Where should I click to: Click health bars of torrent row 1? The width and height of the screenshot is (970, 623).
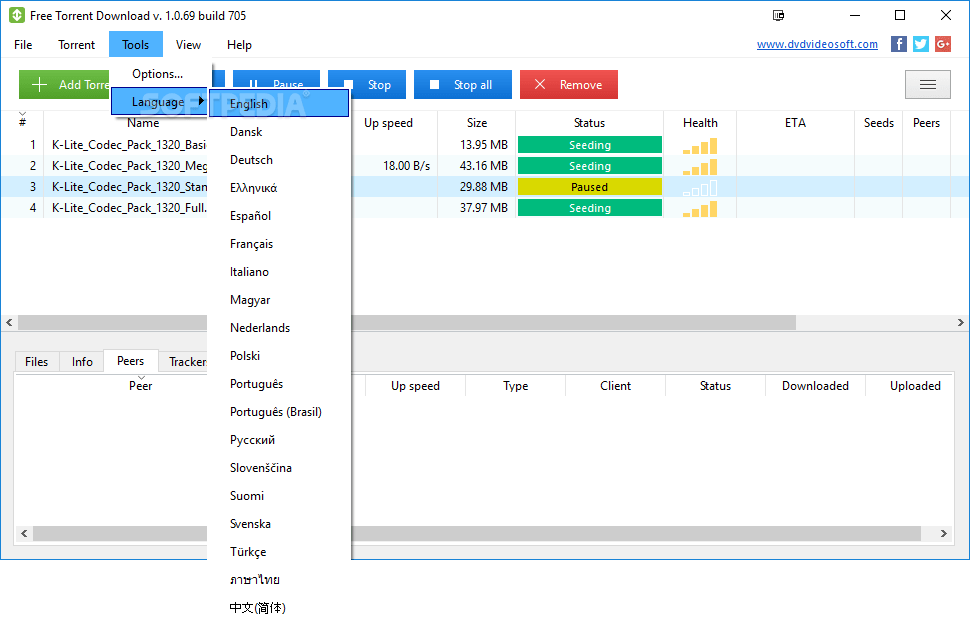click(700, 146)
